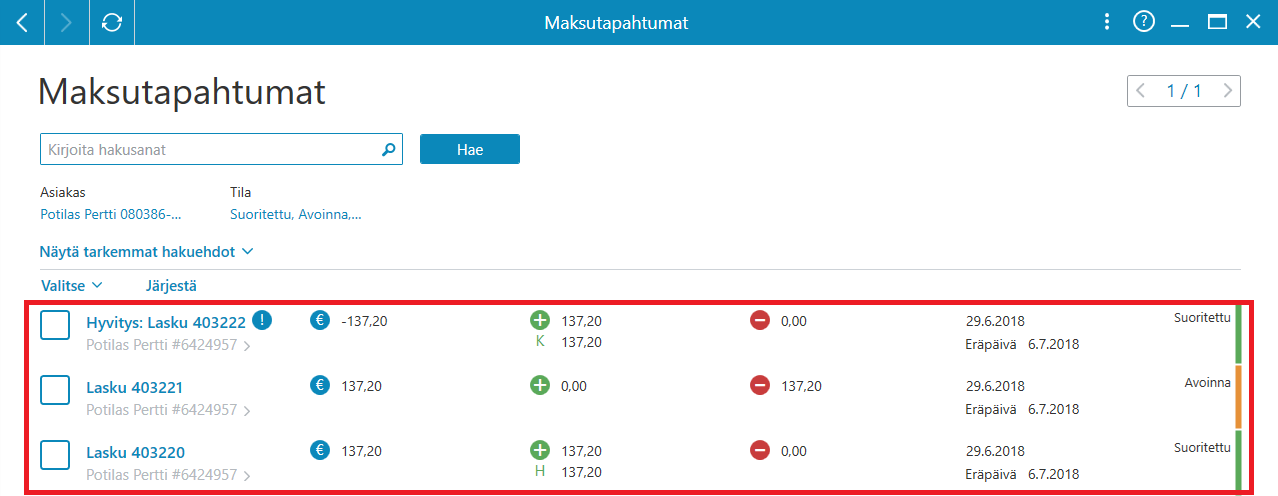Open the Valitse dropdown
Viewport: 1278px width, 496px height.
coord(71,285)
